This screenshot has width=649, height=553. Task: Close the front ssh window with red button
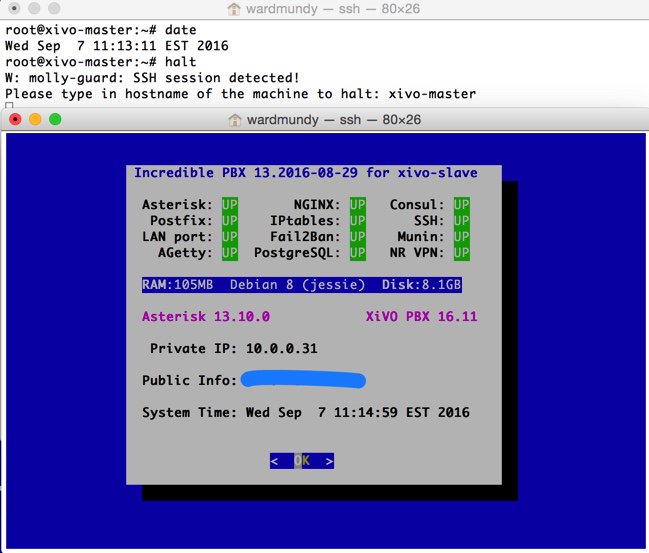tap(15, 120)
